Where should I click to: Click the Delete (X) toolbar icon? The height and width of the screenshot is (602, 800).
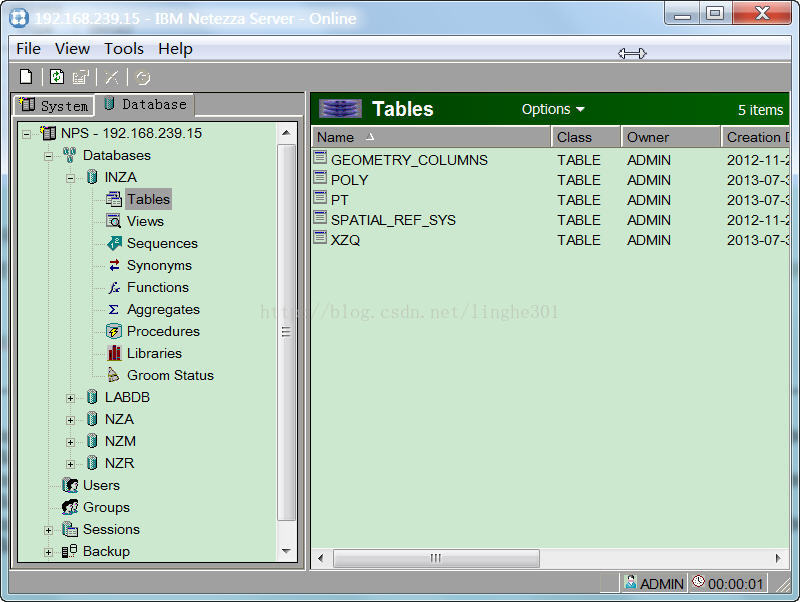[x=112, y=78]
